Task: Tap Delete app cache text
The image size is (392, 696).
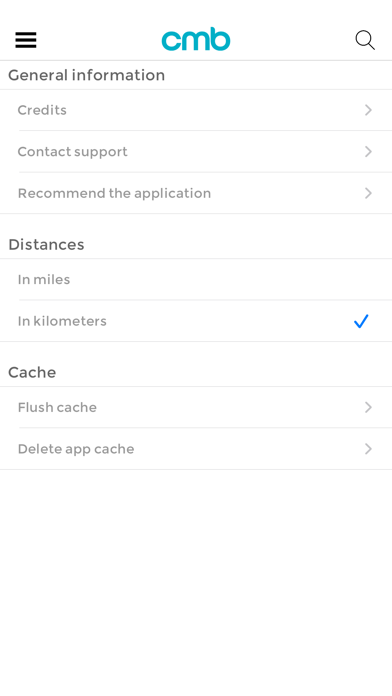Action: [x=76, y=449]
